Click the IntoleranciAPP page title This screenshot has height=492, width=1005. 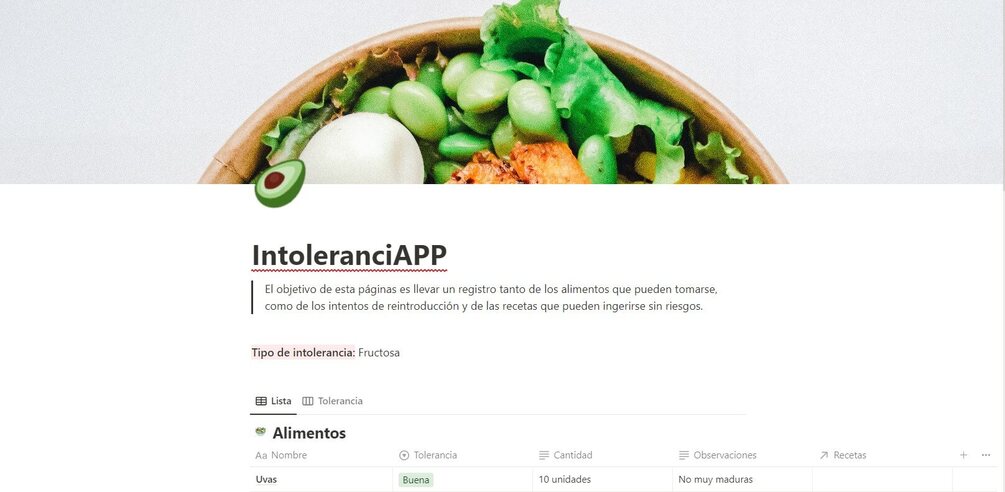pos(349,255)
